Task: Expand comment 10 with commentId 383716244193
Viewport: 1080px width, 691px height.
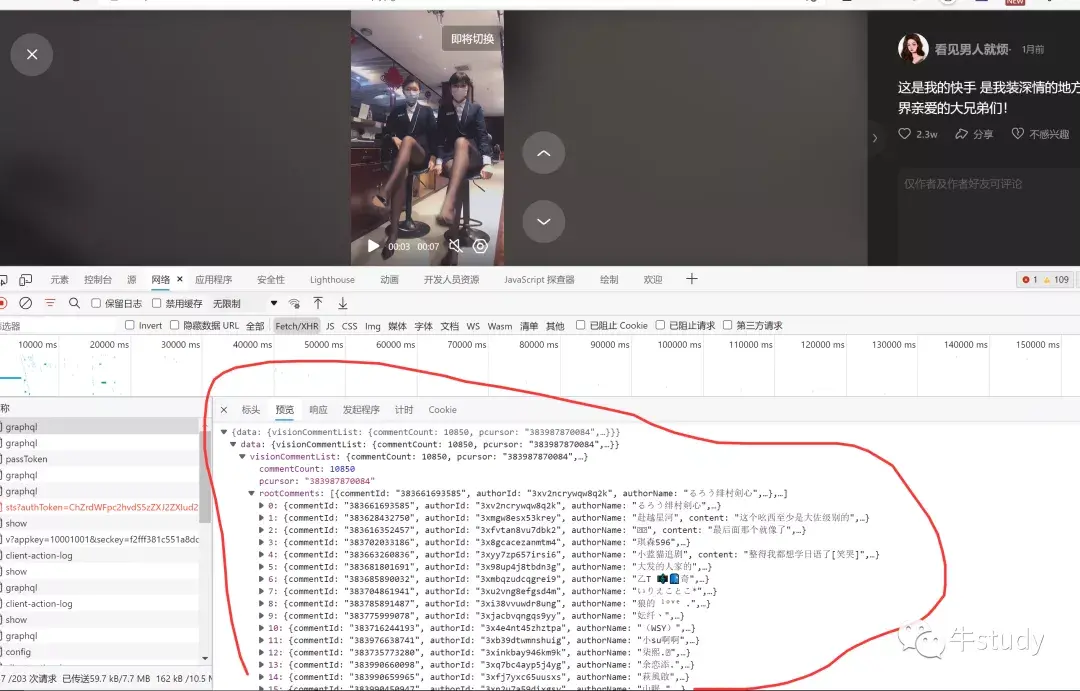Action: (x=261, y=628)
